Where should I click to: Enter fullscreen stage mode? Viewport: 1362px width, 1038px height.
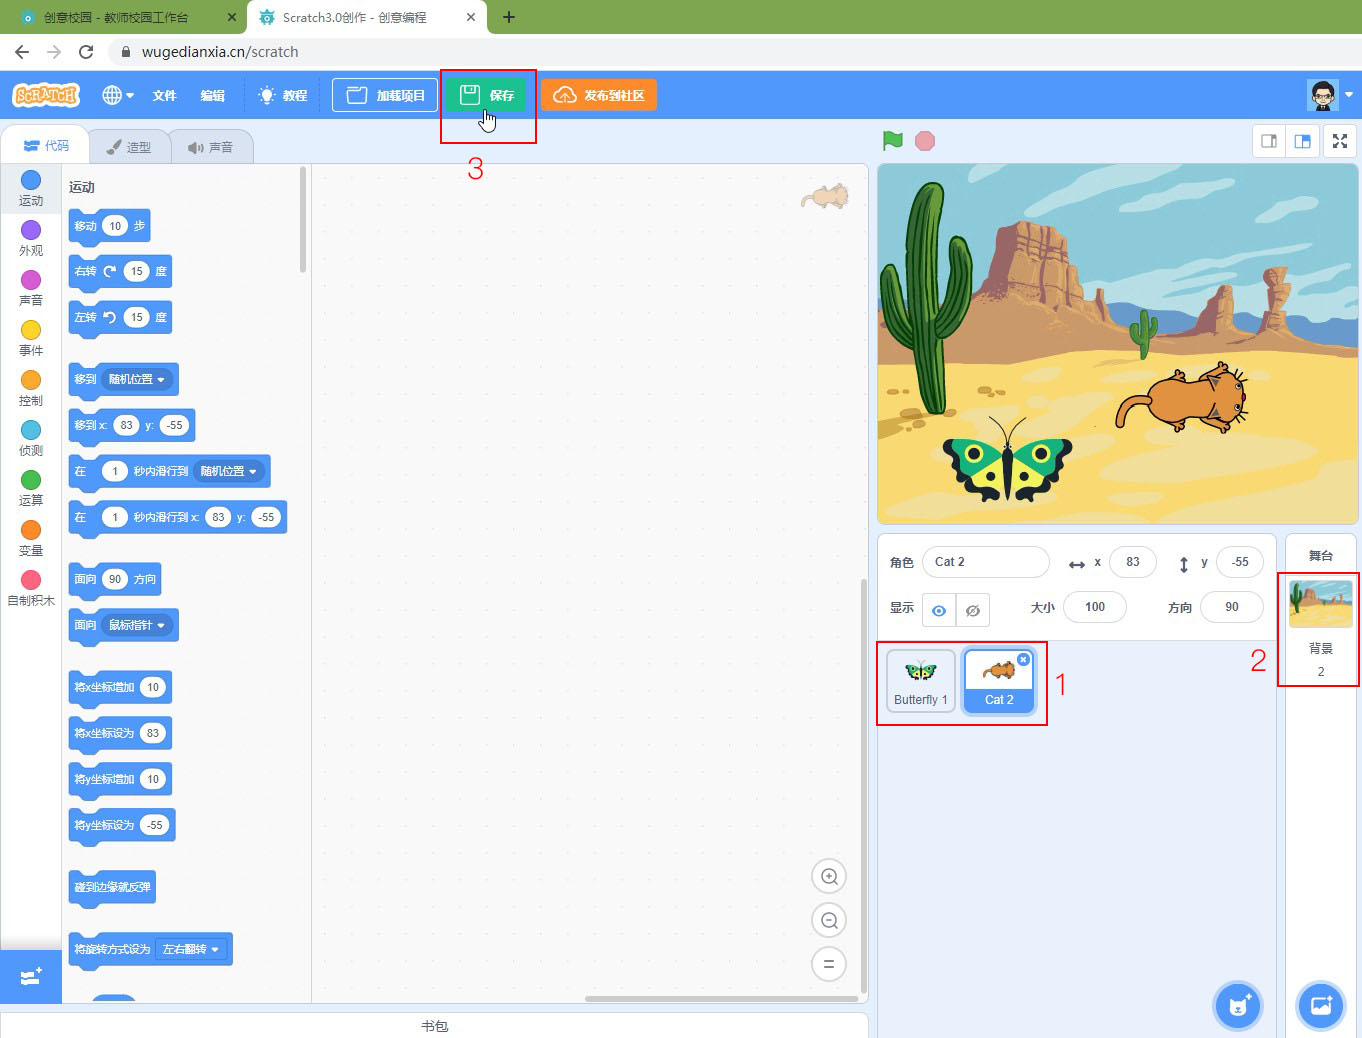tap(1340, 141)
